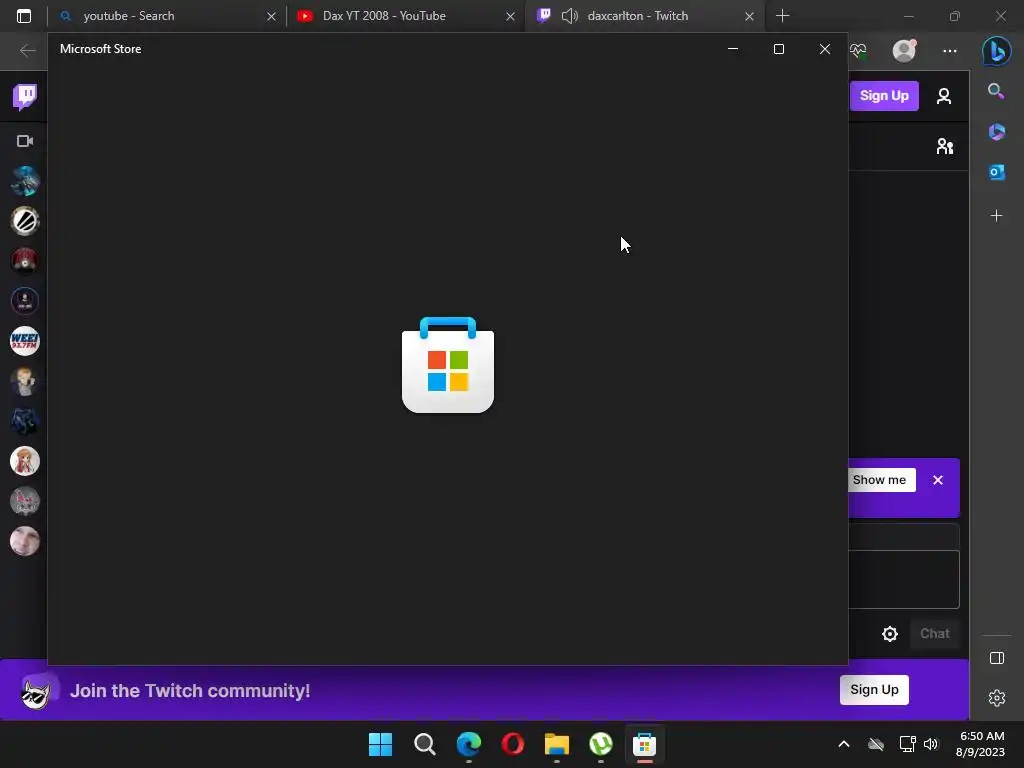Switch to the daxcarlton - Twitch tab
This screenshot has height=768, width=1024.
(645, 16)
